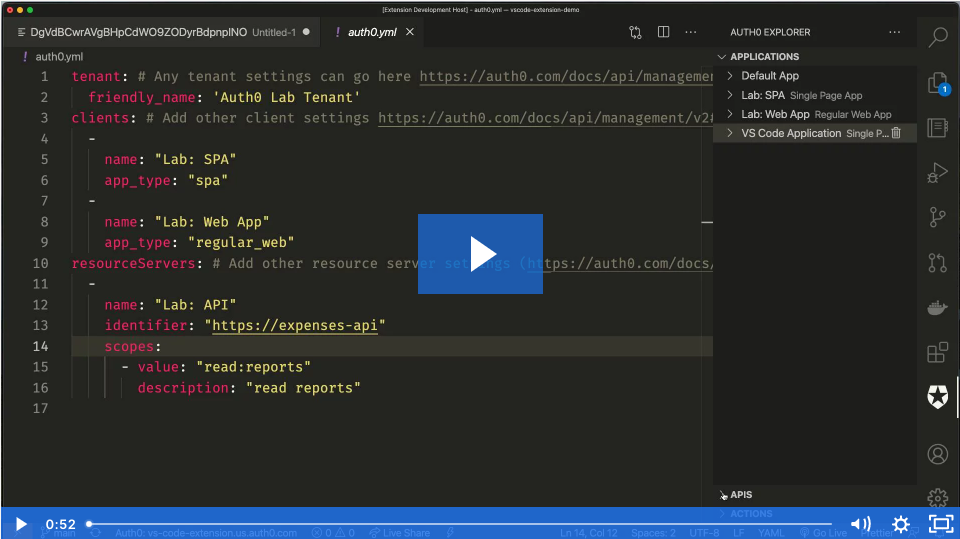Click the 'tenant' key on line 1
Viewport: 960px width, 539px height.
point(96,77)
